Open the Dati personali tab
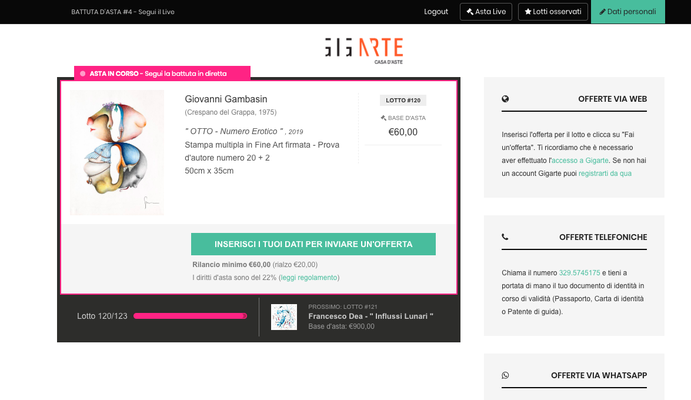691x400 pixels. coord(628,12)
